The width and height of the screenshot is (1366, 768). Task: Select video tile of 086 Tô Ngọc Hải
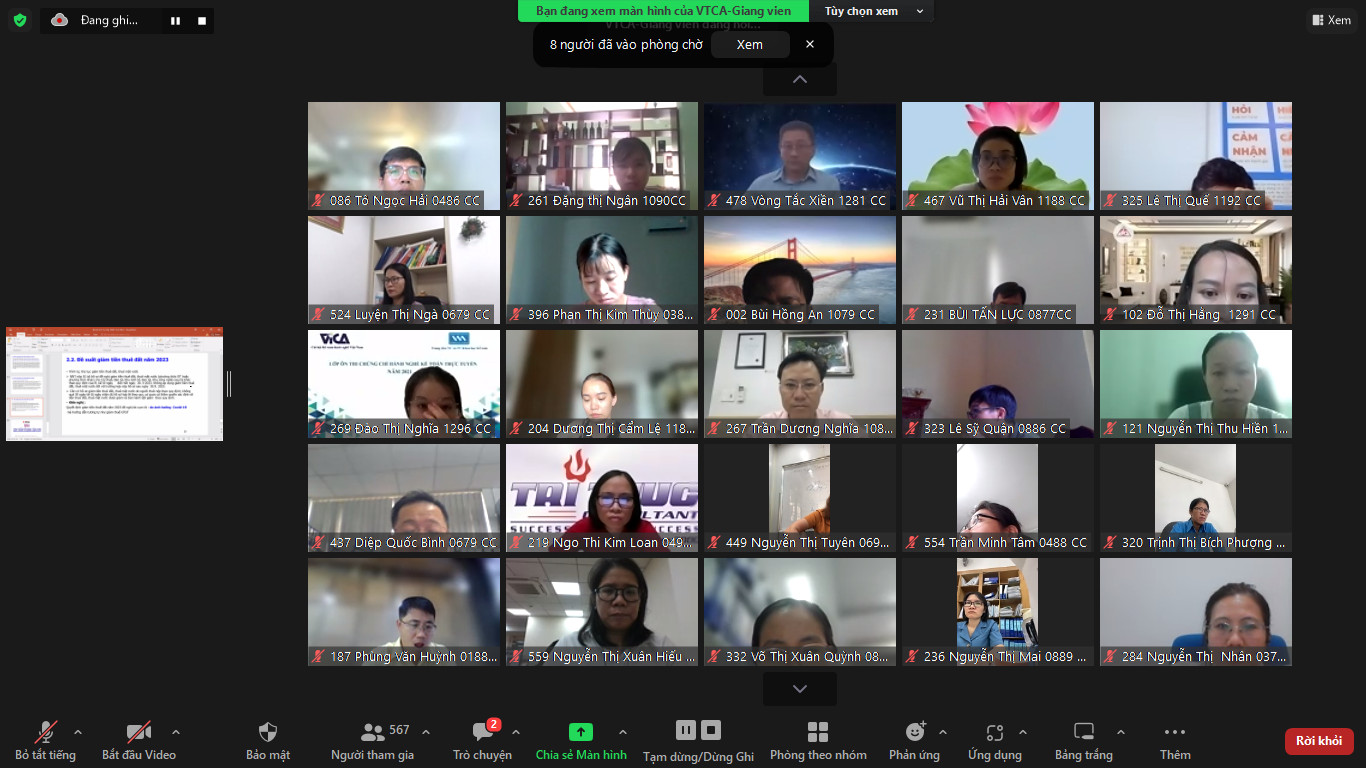404,156
